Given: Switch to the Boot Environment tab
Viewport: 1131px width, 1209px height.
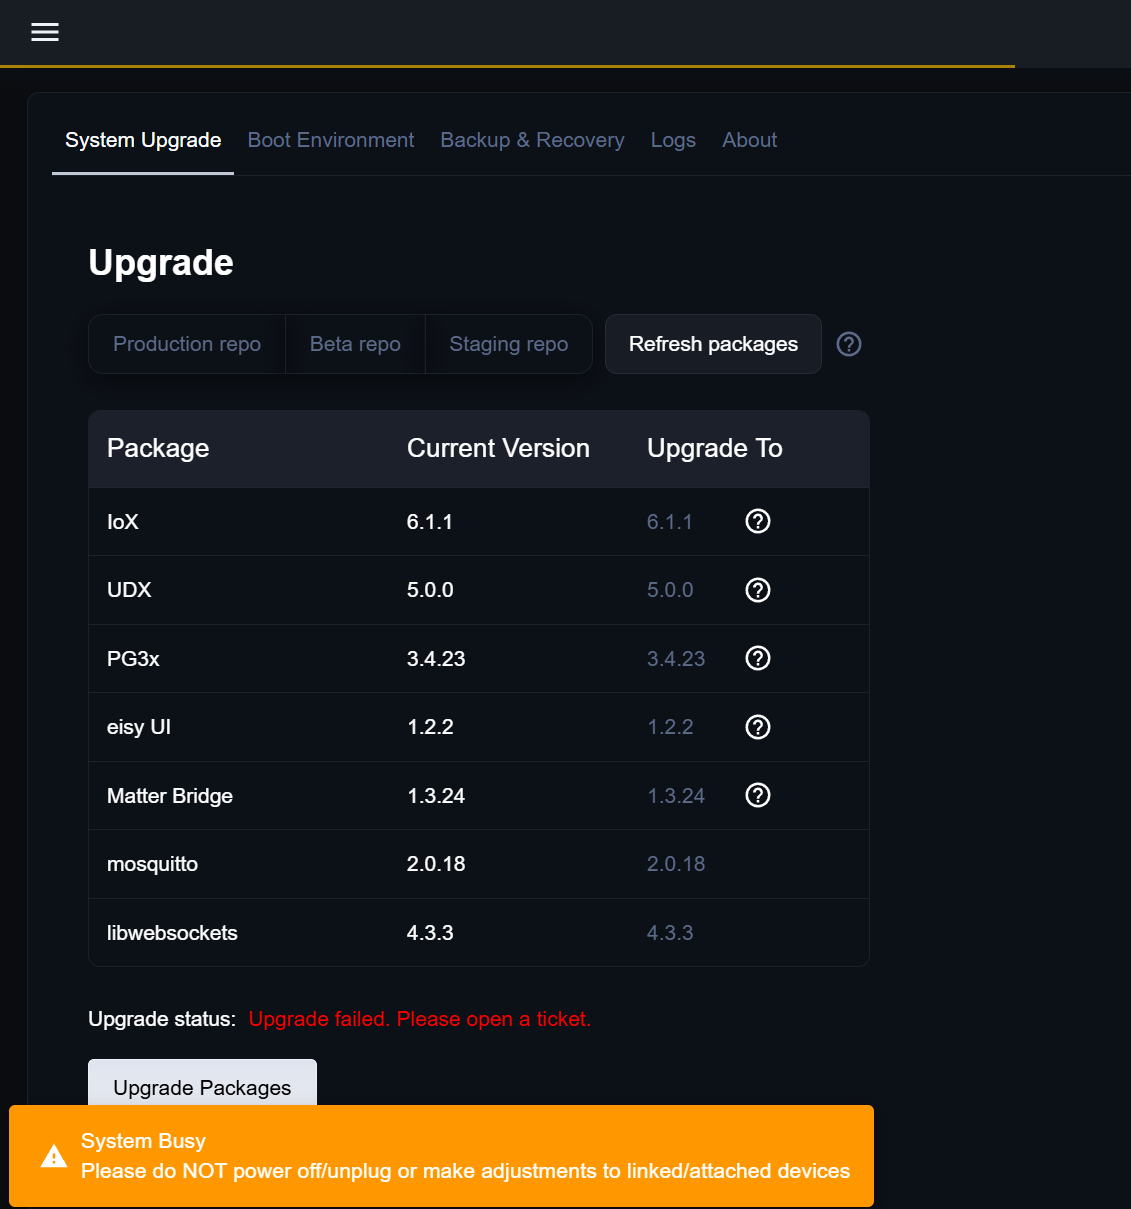Looking at the screenshot, I should (331, 140).
